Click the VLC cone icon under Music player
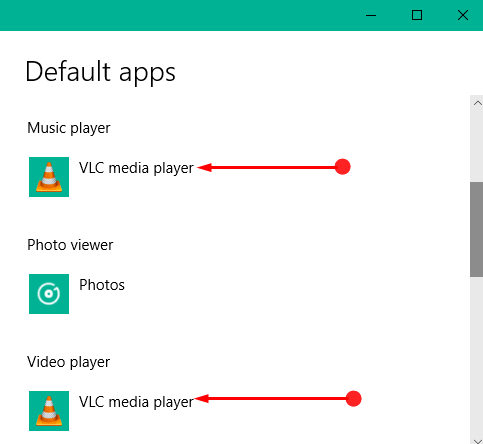Image resolution: width=483 pixels, height=444 pixels. pos(49,177)
